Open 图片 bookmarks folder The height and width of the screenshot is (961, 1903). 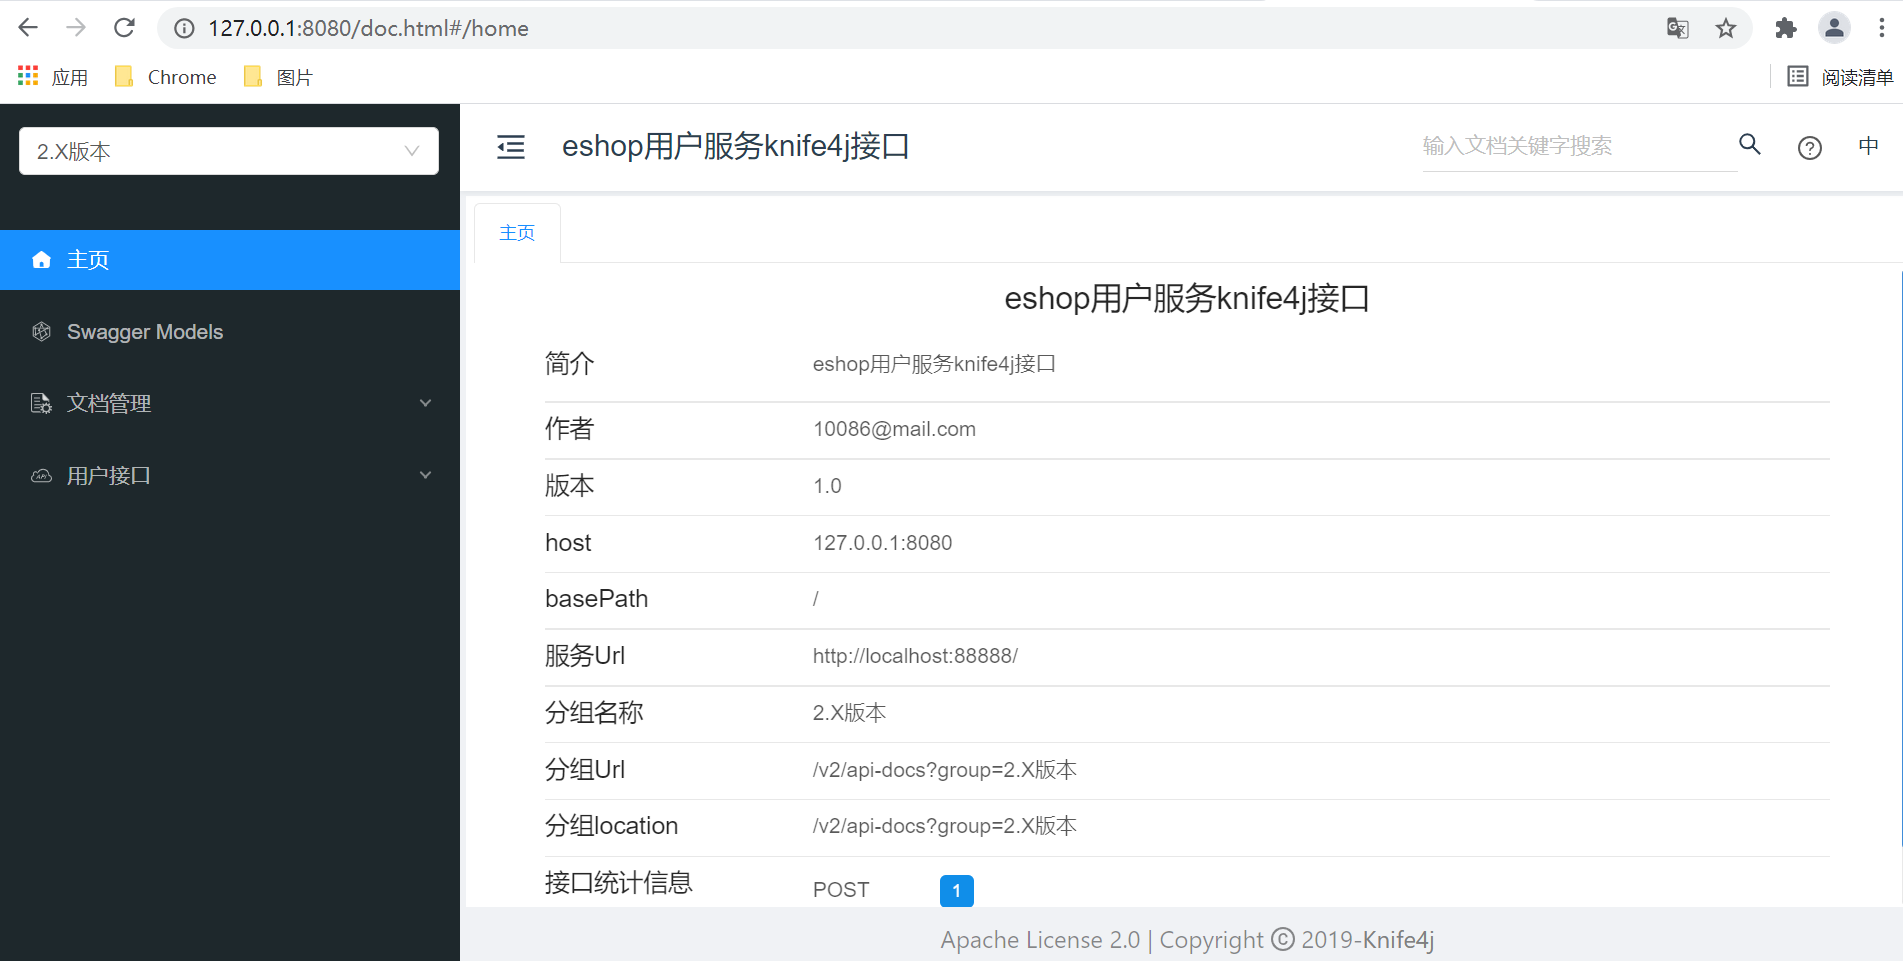point(279,77)
